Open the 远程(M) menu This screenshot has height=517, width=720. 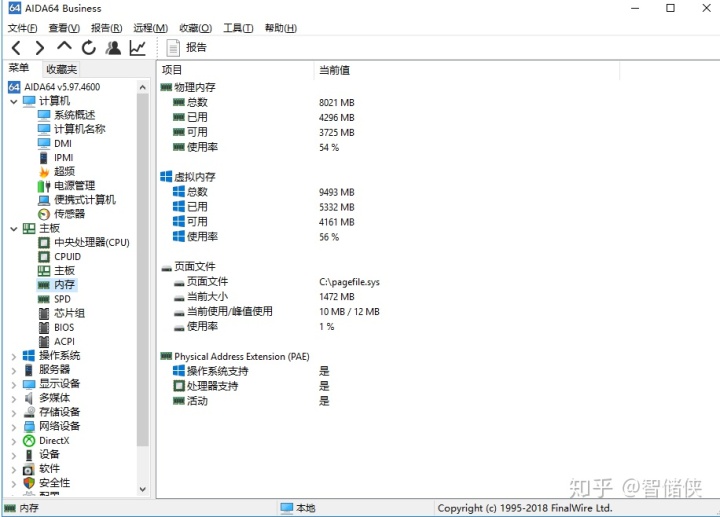pyautogui.click(x=151, y=28)
